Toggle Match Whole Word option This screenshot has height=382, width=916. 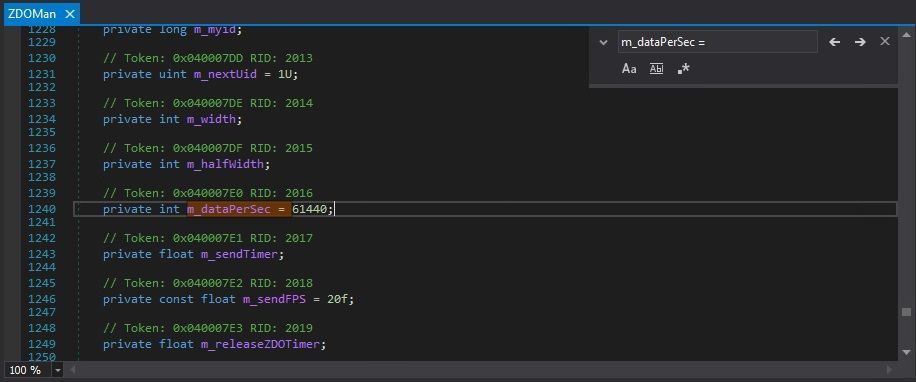click(657, 69)
